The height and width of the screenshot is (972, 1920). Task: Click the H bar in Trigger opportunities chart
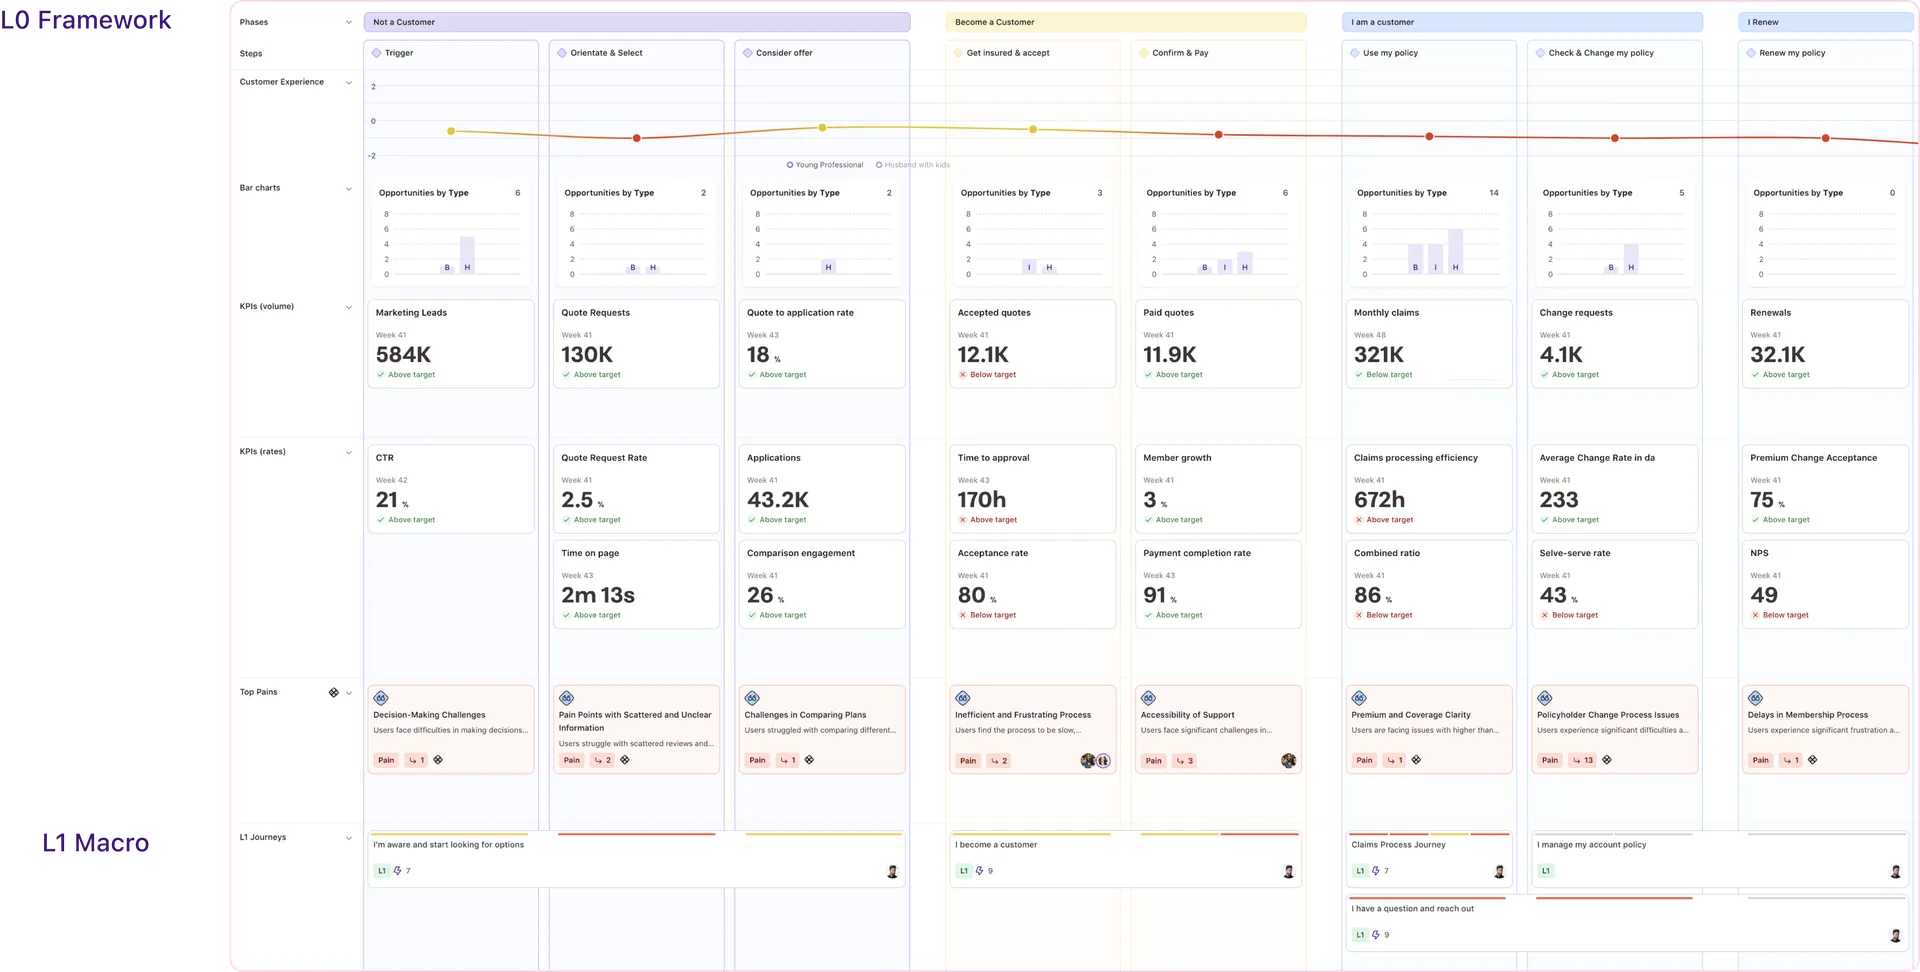pyautogui.click(x=467, y=255)
